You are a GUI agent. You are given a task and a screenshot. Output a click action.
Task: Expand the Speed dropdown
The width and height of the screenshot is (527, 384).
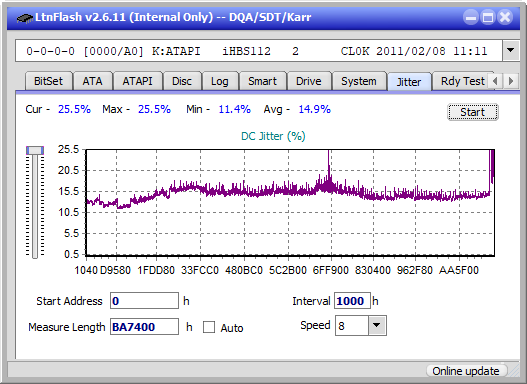(377, 325)
